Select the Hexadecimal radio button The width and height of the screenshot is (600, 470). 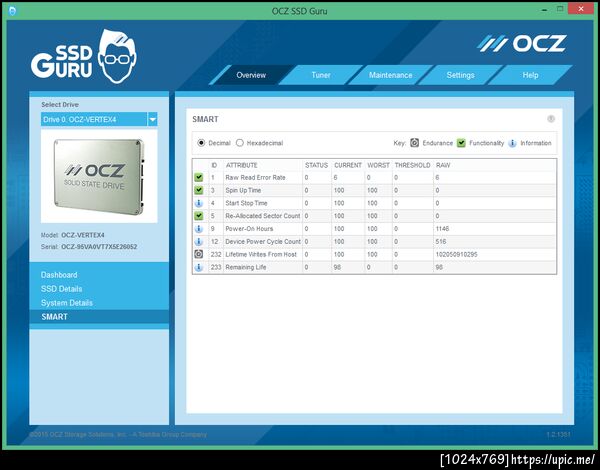tap(240, 143)
